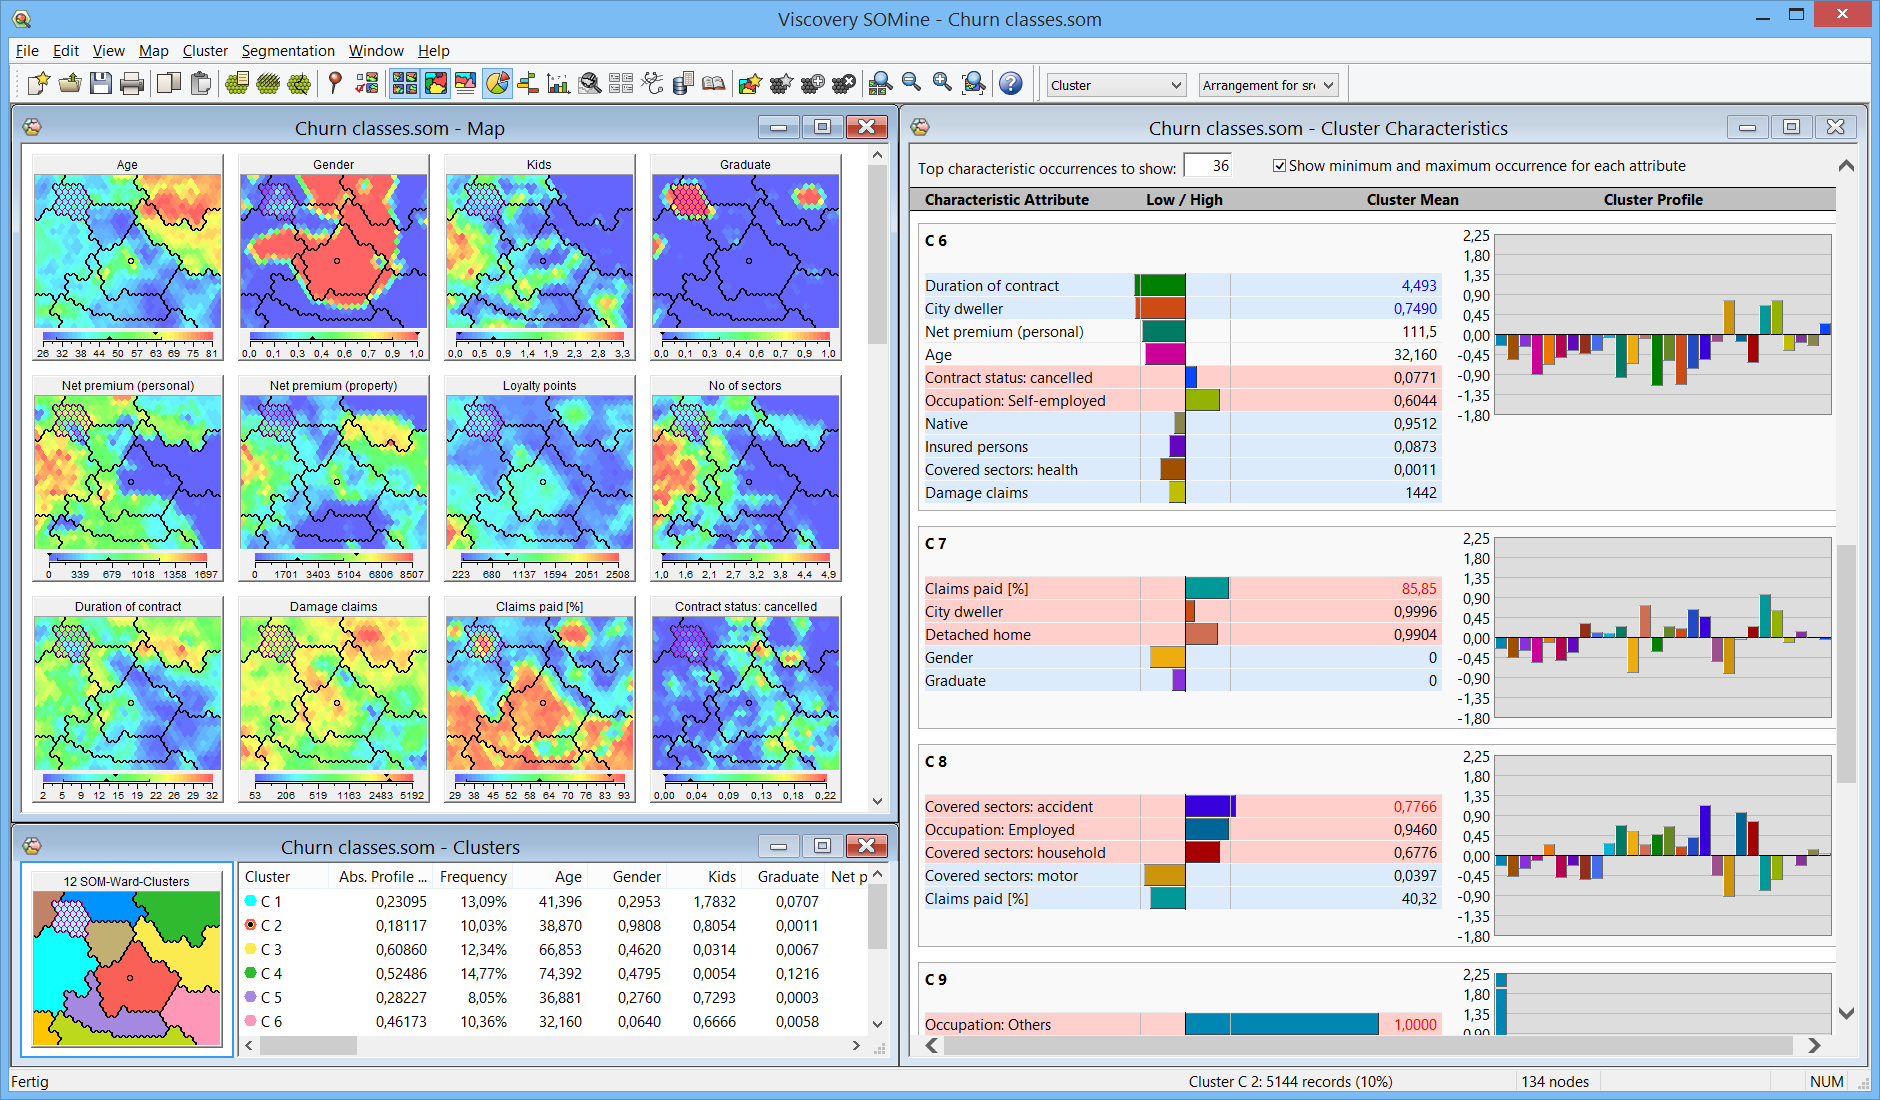Click the zoom in magnifier icon
The height and width of the screenshot is (1100, 1880).
942,83
